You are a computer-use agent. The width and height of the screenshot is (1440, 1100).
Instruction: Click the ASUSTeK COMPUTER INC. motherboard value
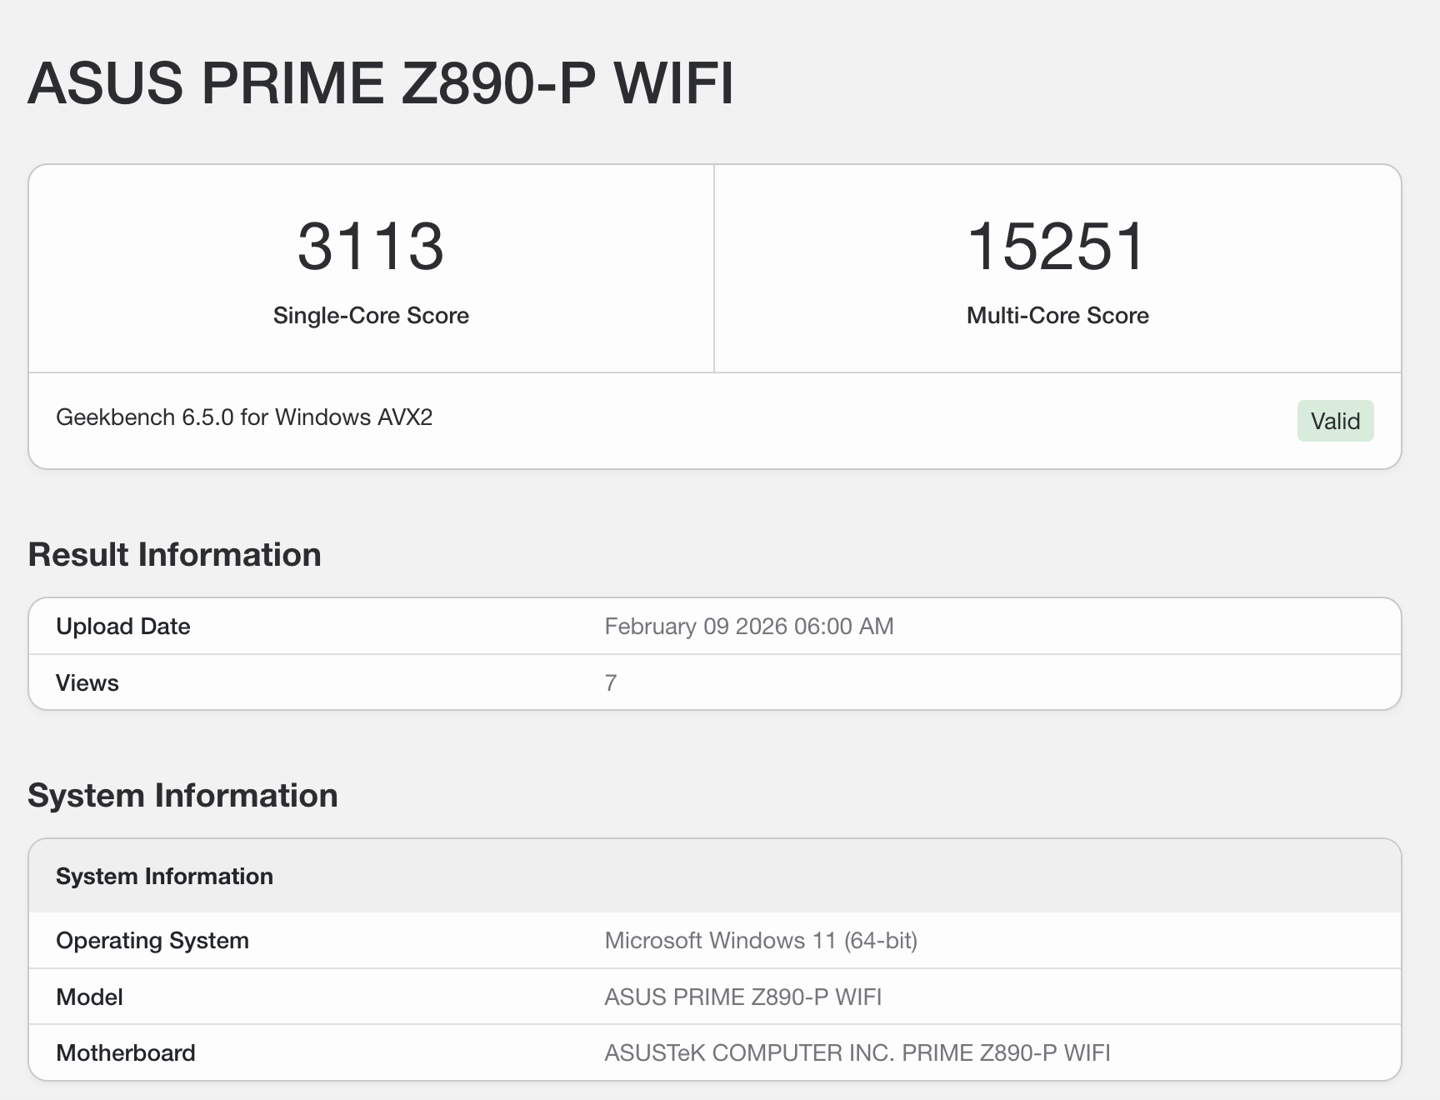coord(857,1053)
